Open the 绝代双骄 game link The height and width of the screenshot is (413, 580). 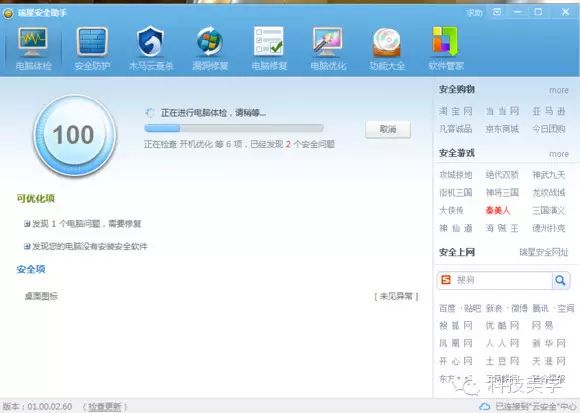502,175
